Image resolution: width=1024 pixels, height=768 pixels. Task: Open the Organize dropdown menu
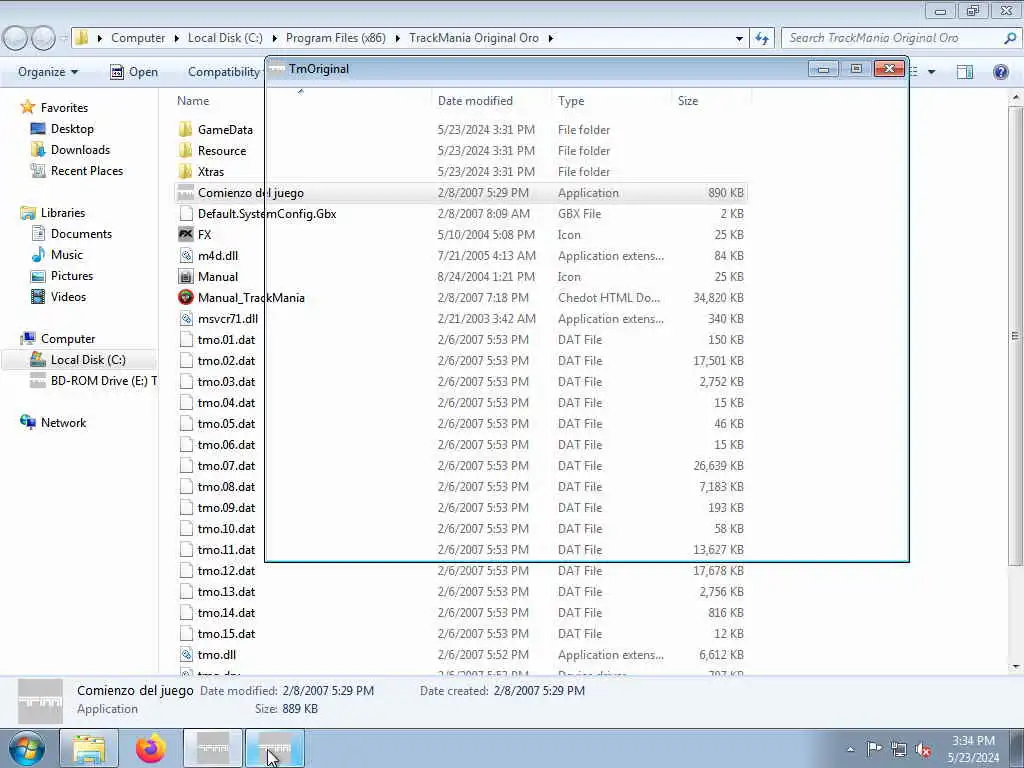pos(48,72)
